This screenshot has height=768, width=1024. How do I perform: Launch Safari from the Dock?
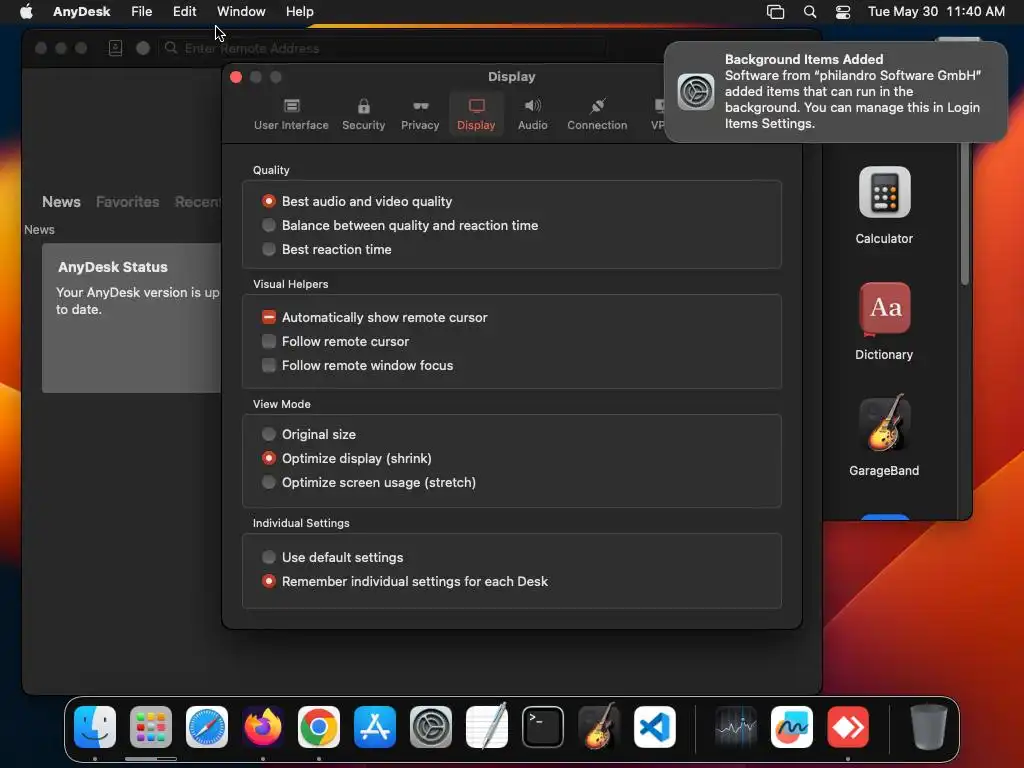pyautogui.click(x=207, y=727)
